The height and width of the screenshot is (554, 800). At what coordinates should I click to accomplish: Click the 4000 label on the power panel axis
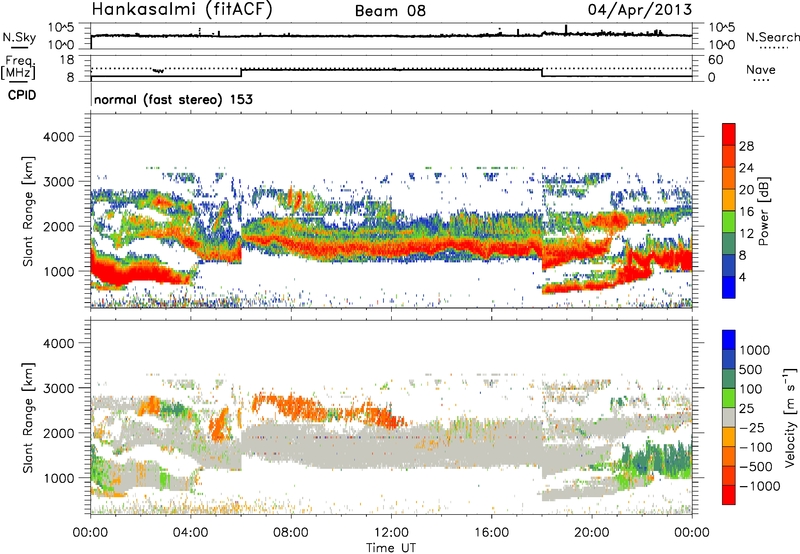(x=58, y=137)
